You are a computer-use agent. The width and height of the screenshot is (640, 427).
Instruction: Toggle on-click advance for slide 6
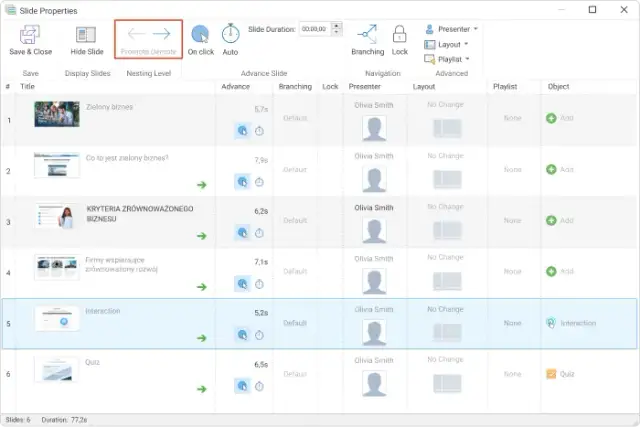pyautogui.click(x=242, y=385)
